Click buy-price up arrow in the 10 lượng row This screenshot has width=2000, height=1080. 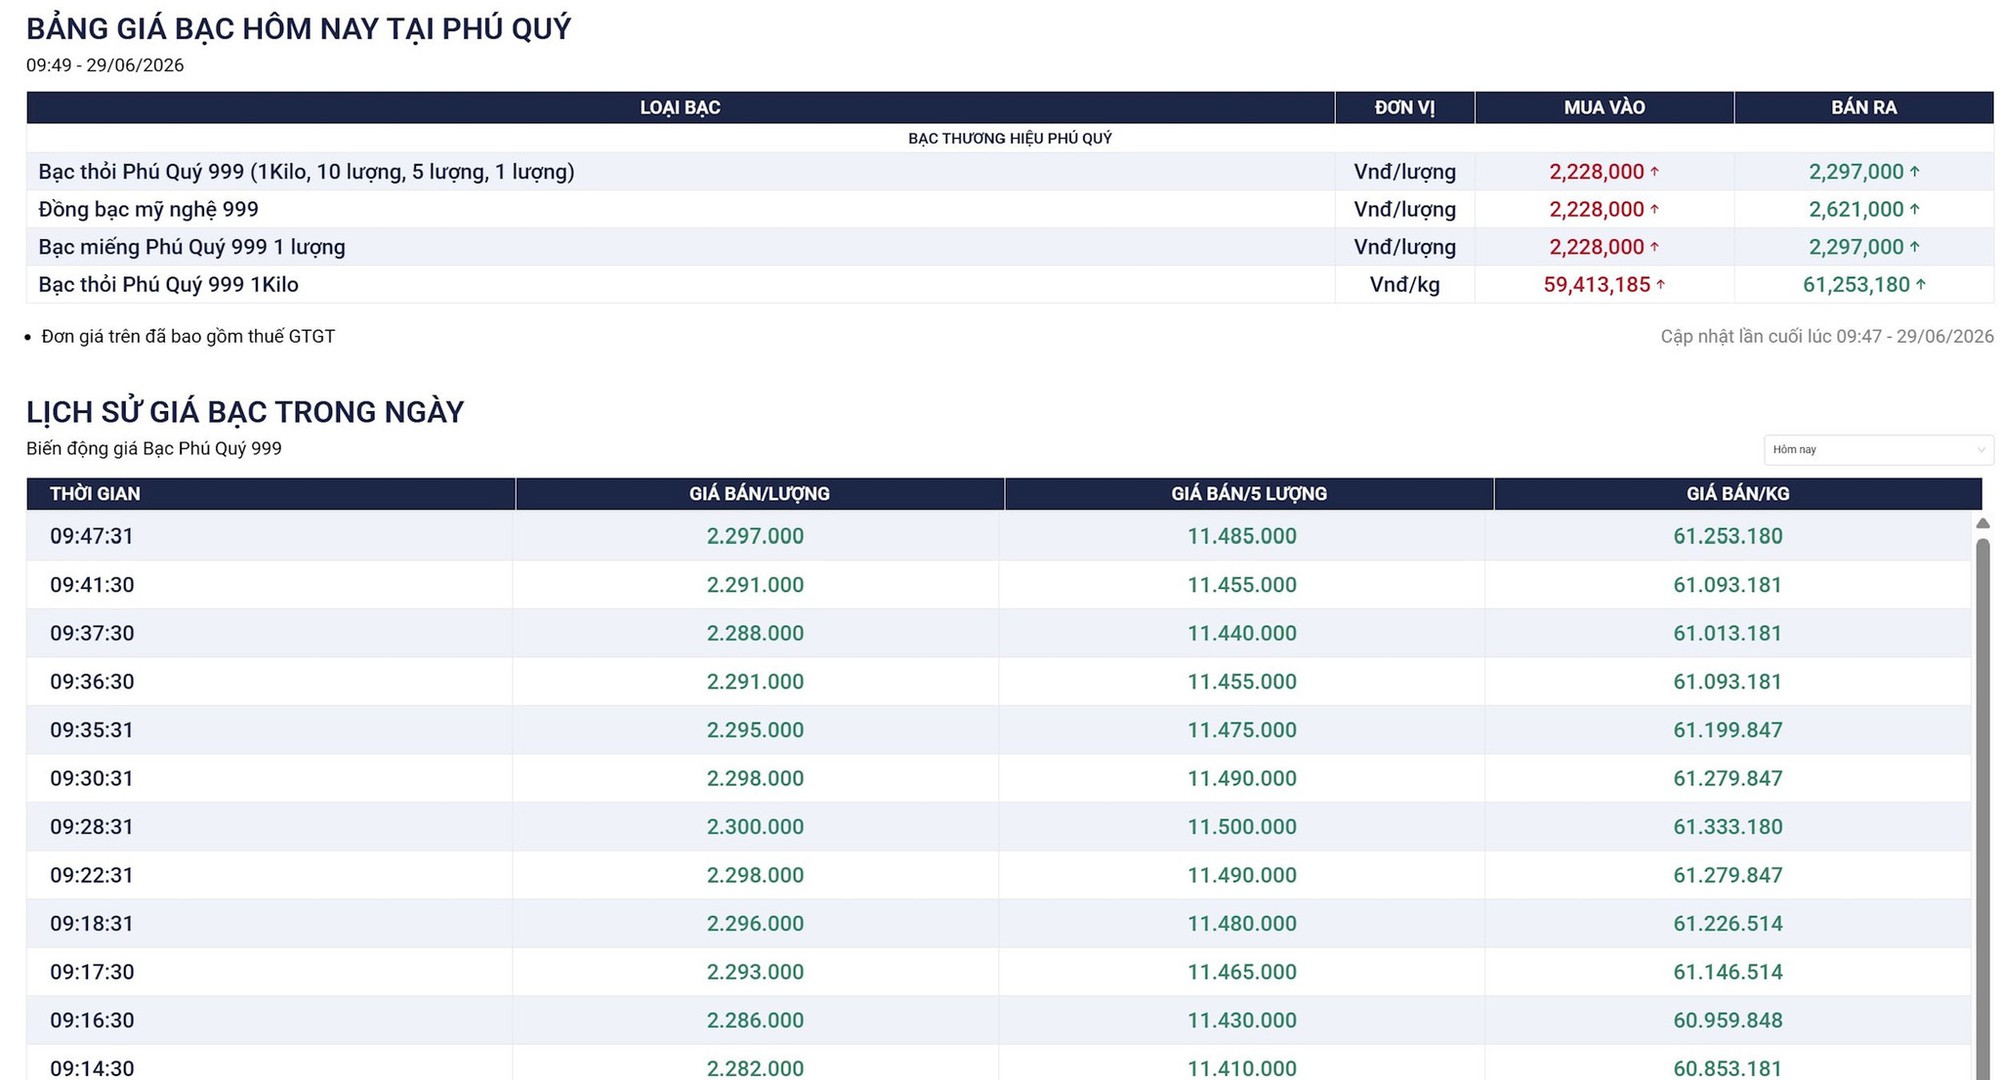(x=1654, y=172)
